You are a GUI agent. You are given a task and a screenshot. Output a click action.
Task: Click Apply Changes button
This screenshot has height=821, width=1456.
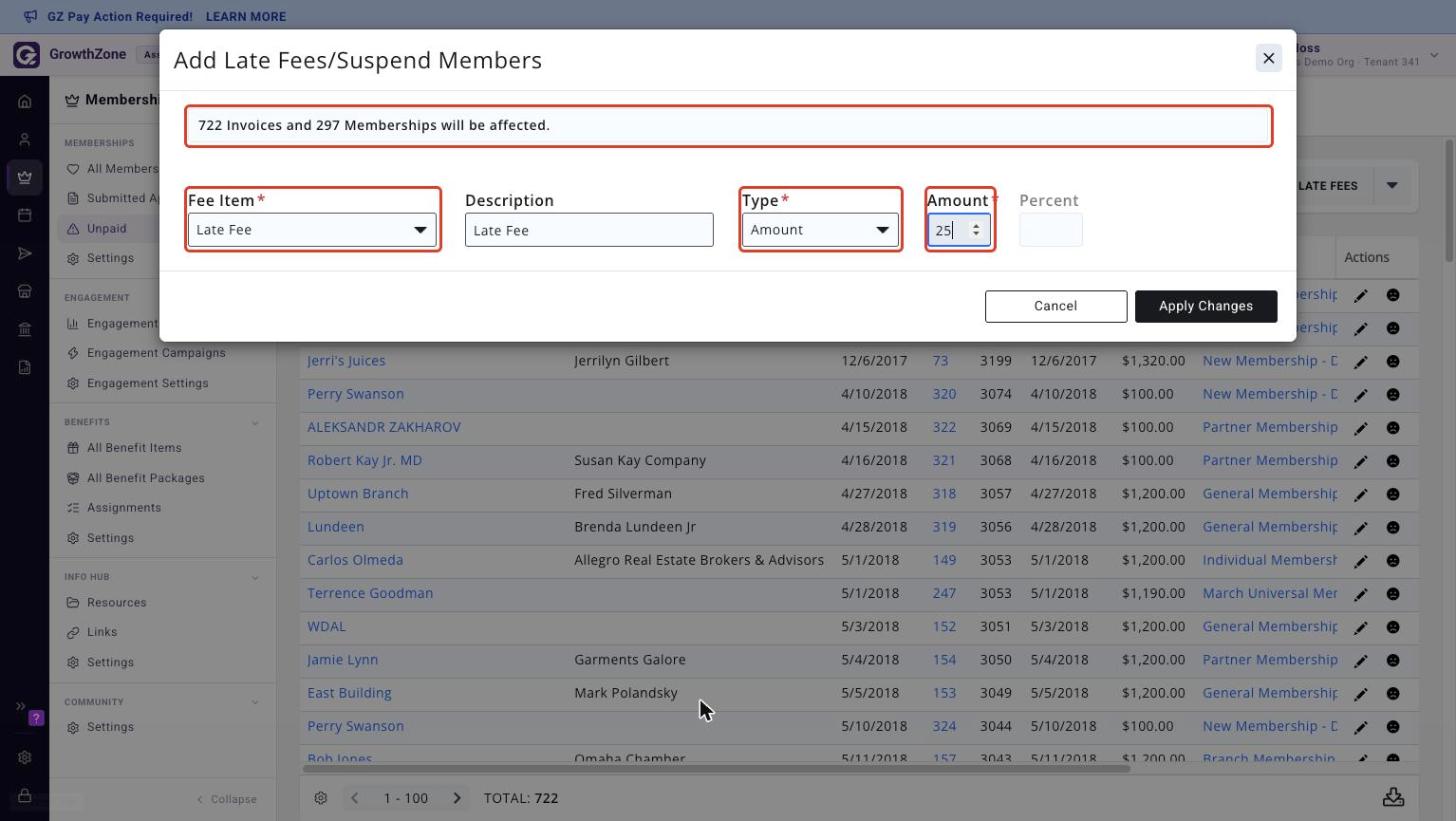(x=1206, y=306)
